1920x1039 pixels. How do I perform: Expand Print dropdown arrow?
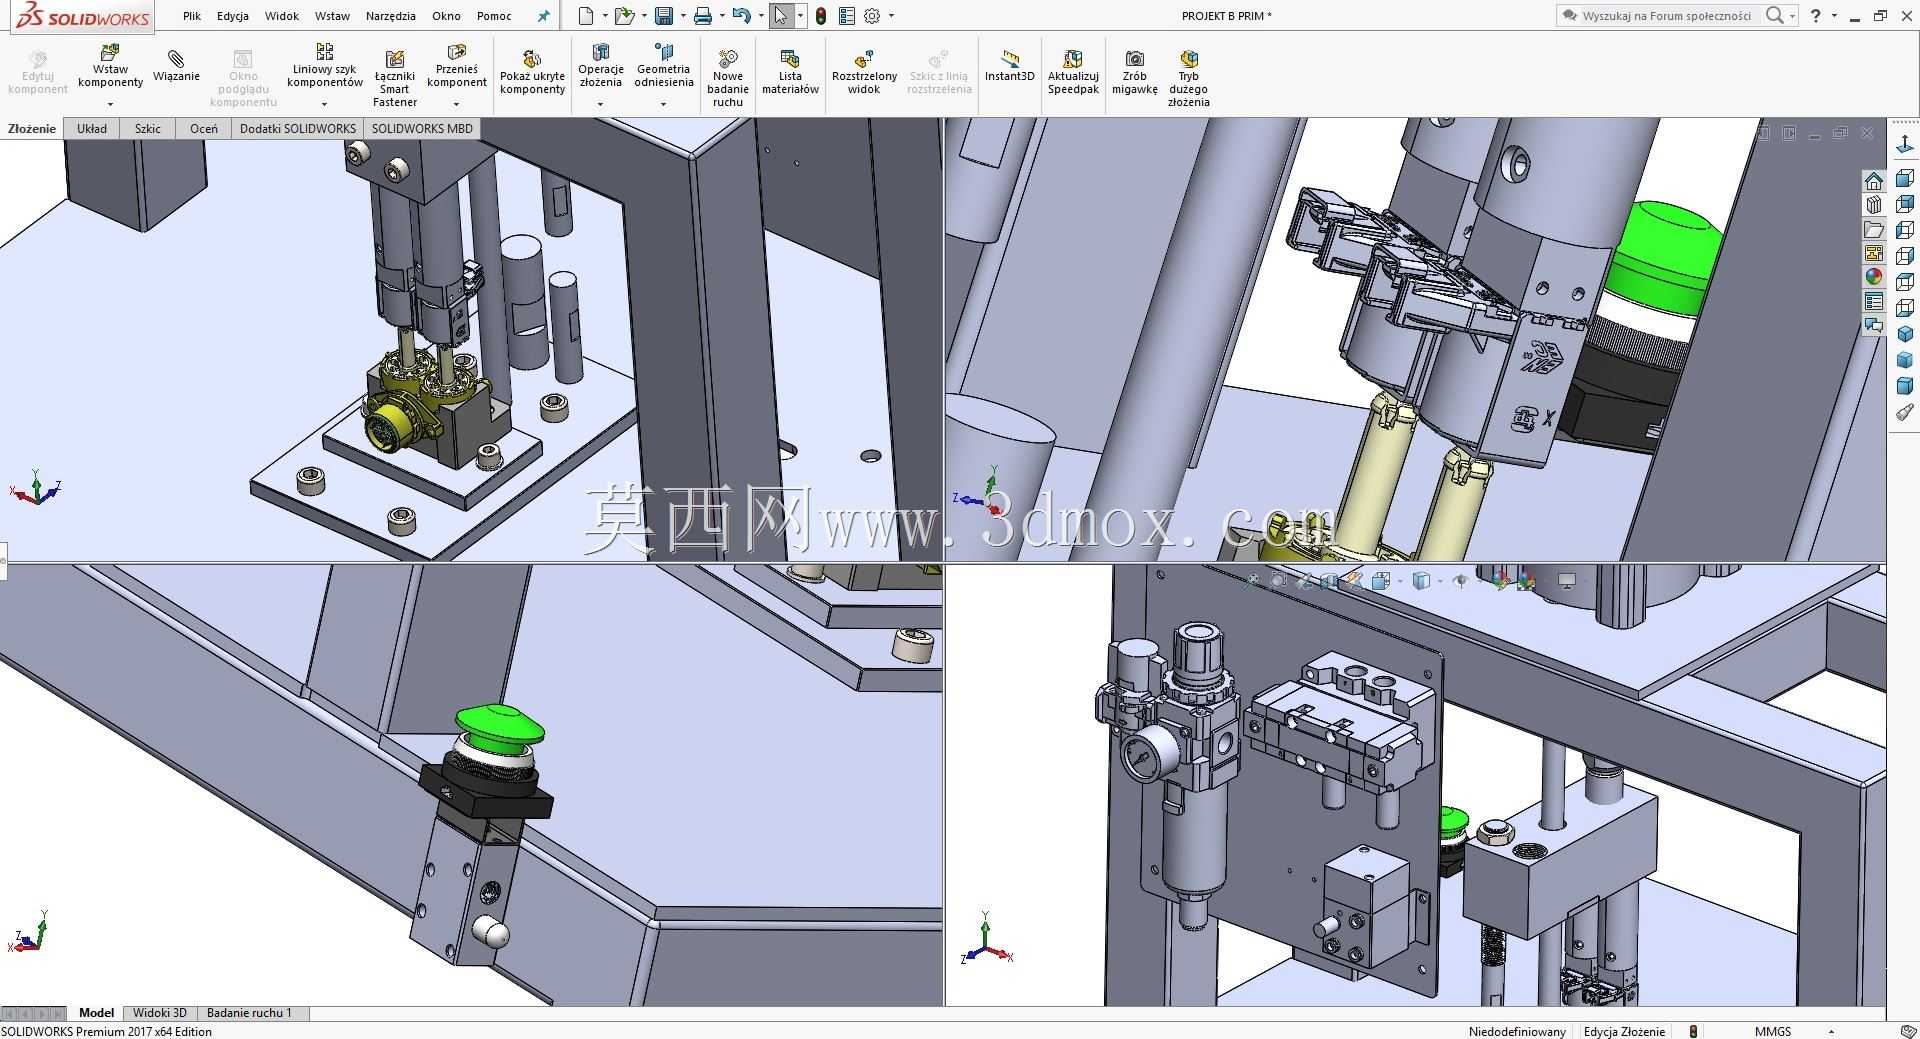click(721, 16)
